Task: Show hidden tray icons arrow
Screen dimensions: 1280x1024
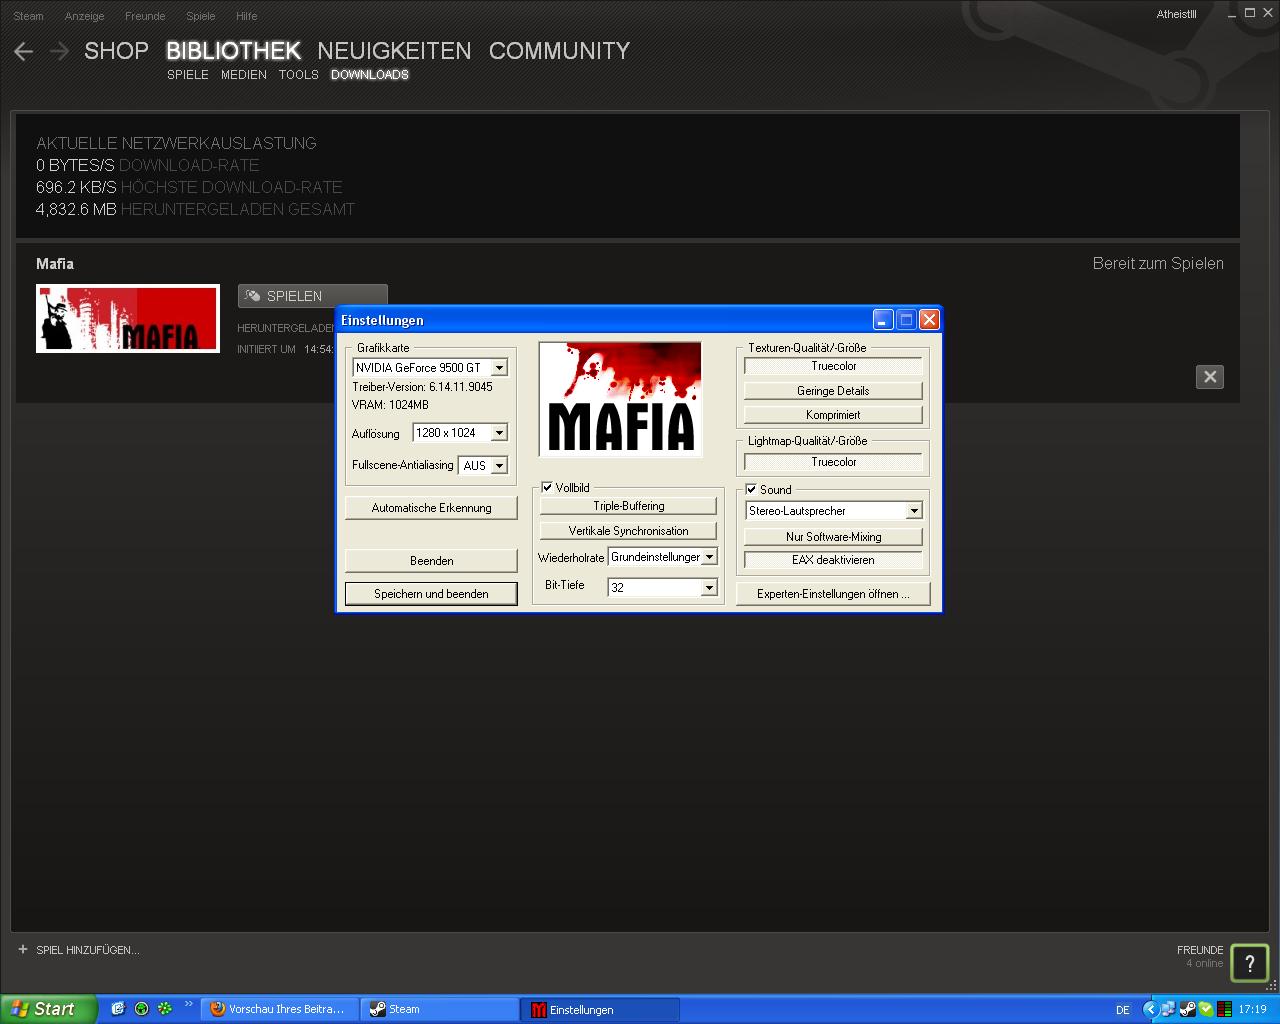Action: pos(1150,1010)
